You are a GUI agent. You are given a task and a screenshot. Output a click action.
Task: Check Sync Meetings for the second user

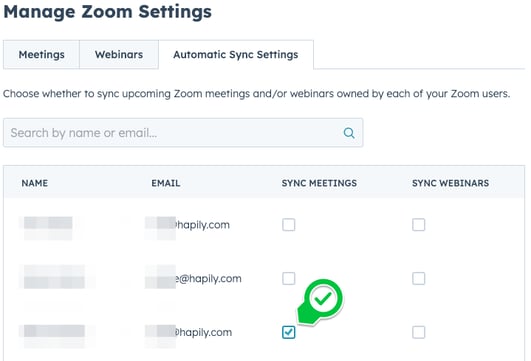[289, 278]
